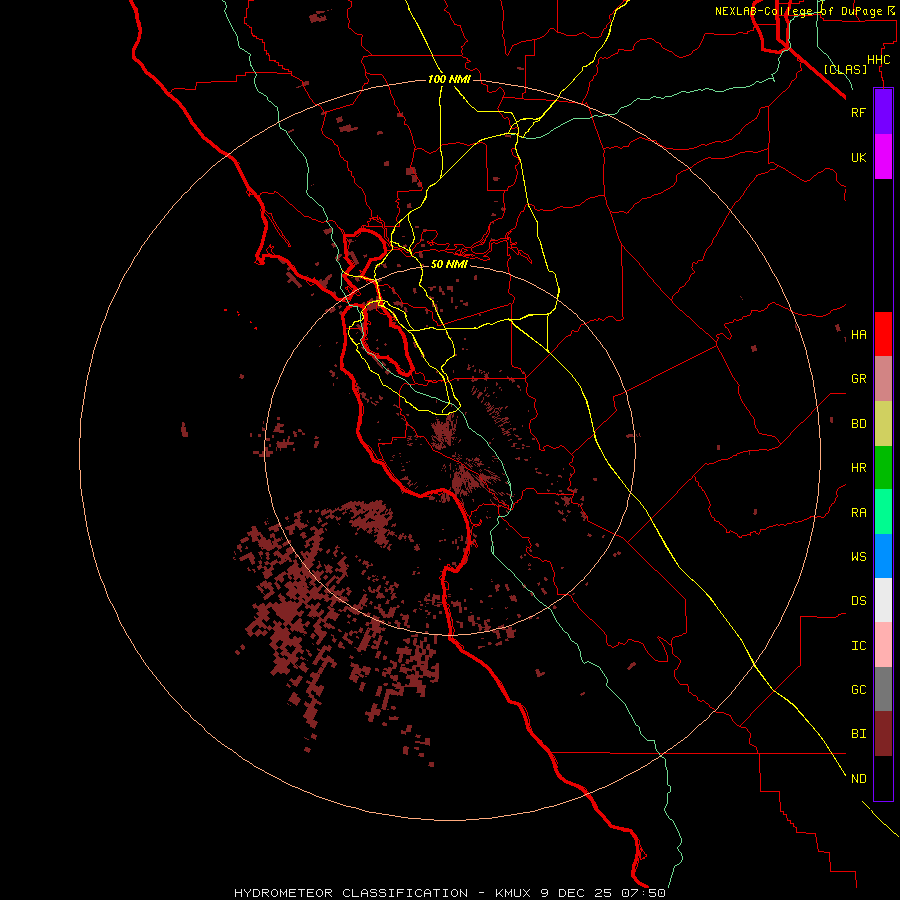The width and height of the screenshot is (900, 900).
Task: Select the IC pink legend swatch
Action: 883,645
